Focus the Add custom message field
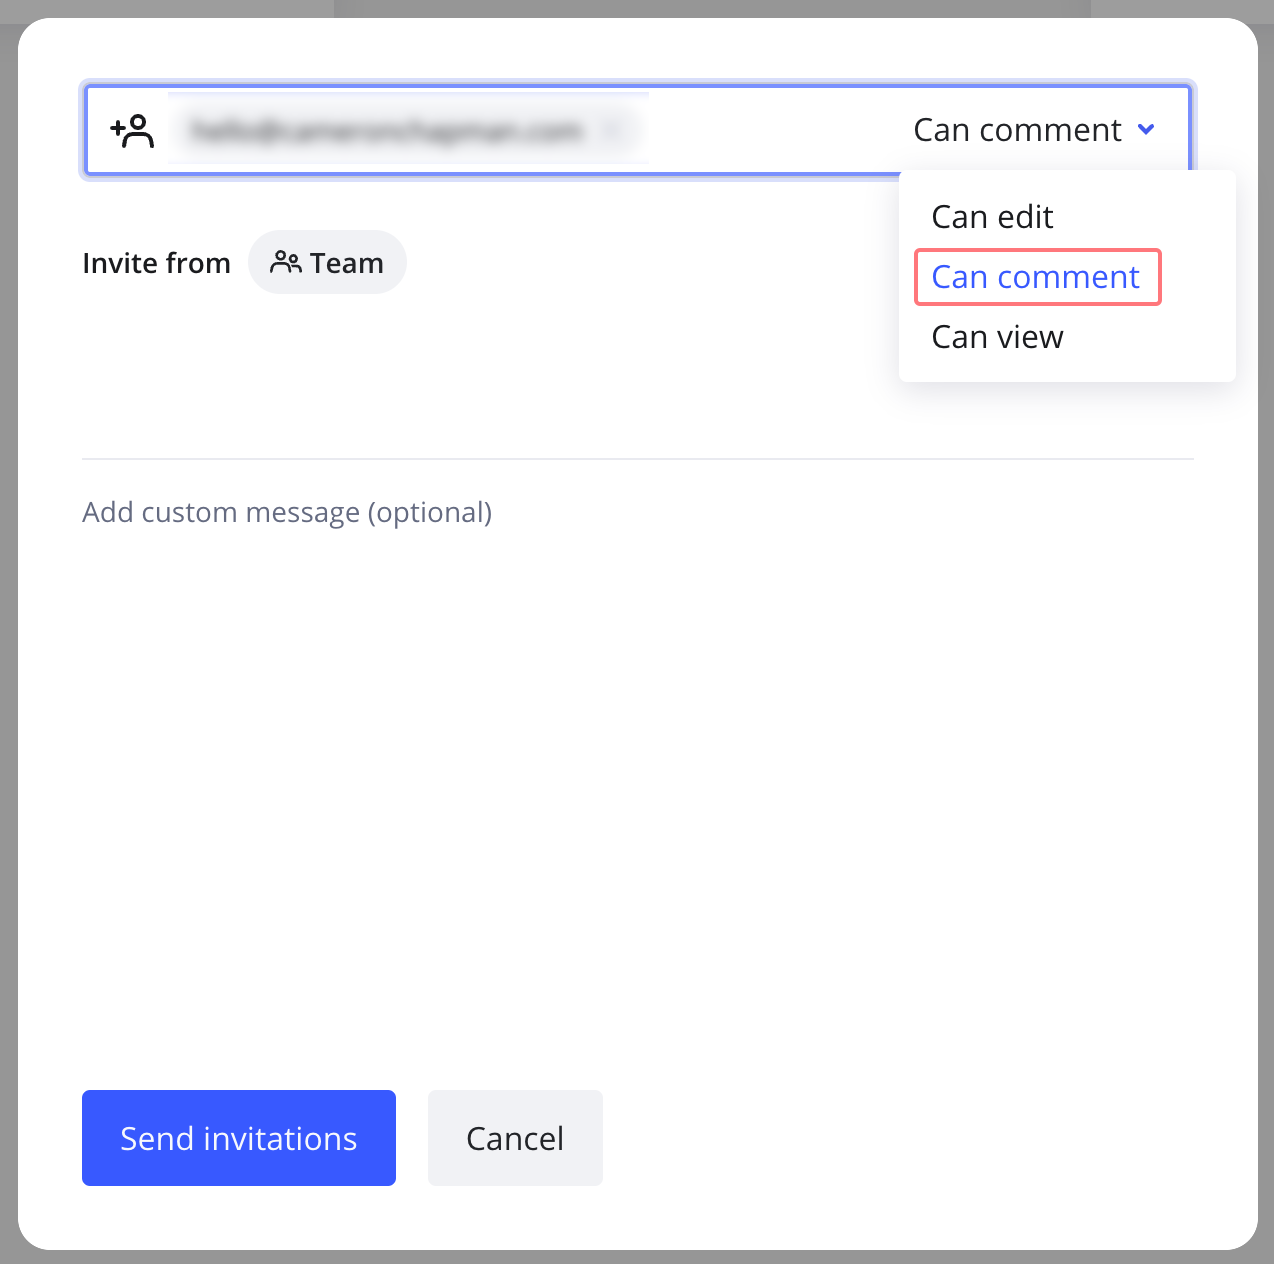The image size is (1274, 1264). pos(287,512)
